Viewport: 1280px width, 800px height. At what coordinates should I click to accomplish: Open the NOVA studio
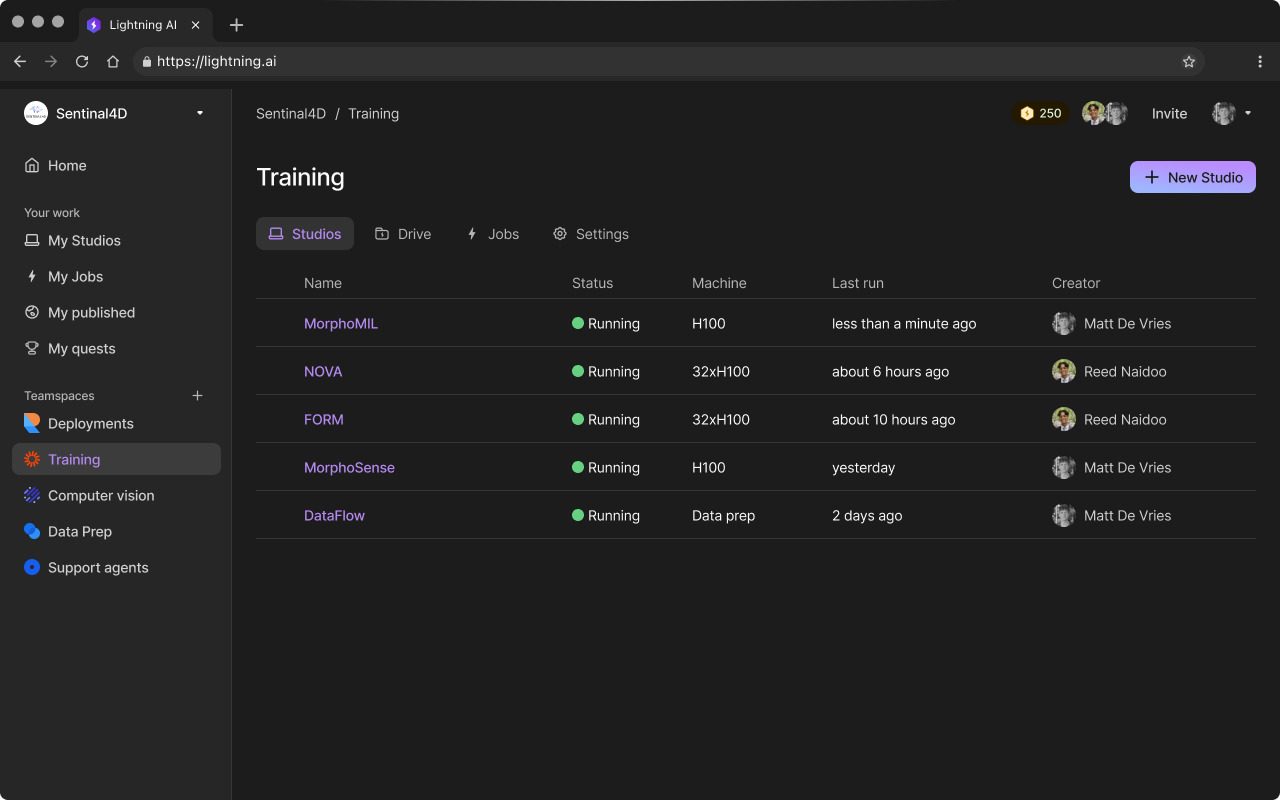(323, 372)
